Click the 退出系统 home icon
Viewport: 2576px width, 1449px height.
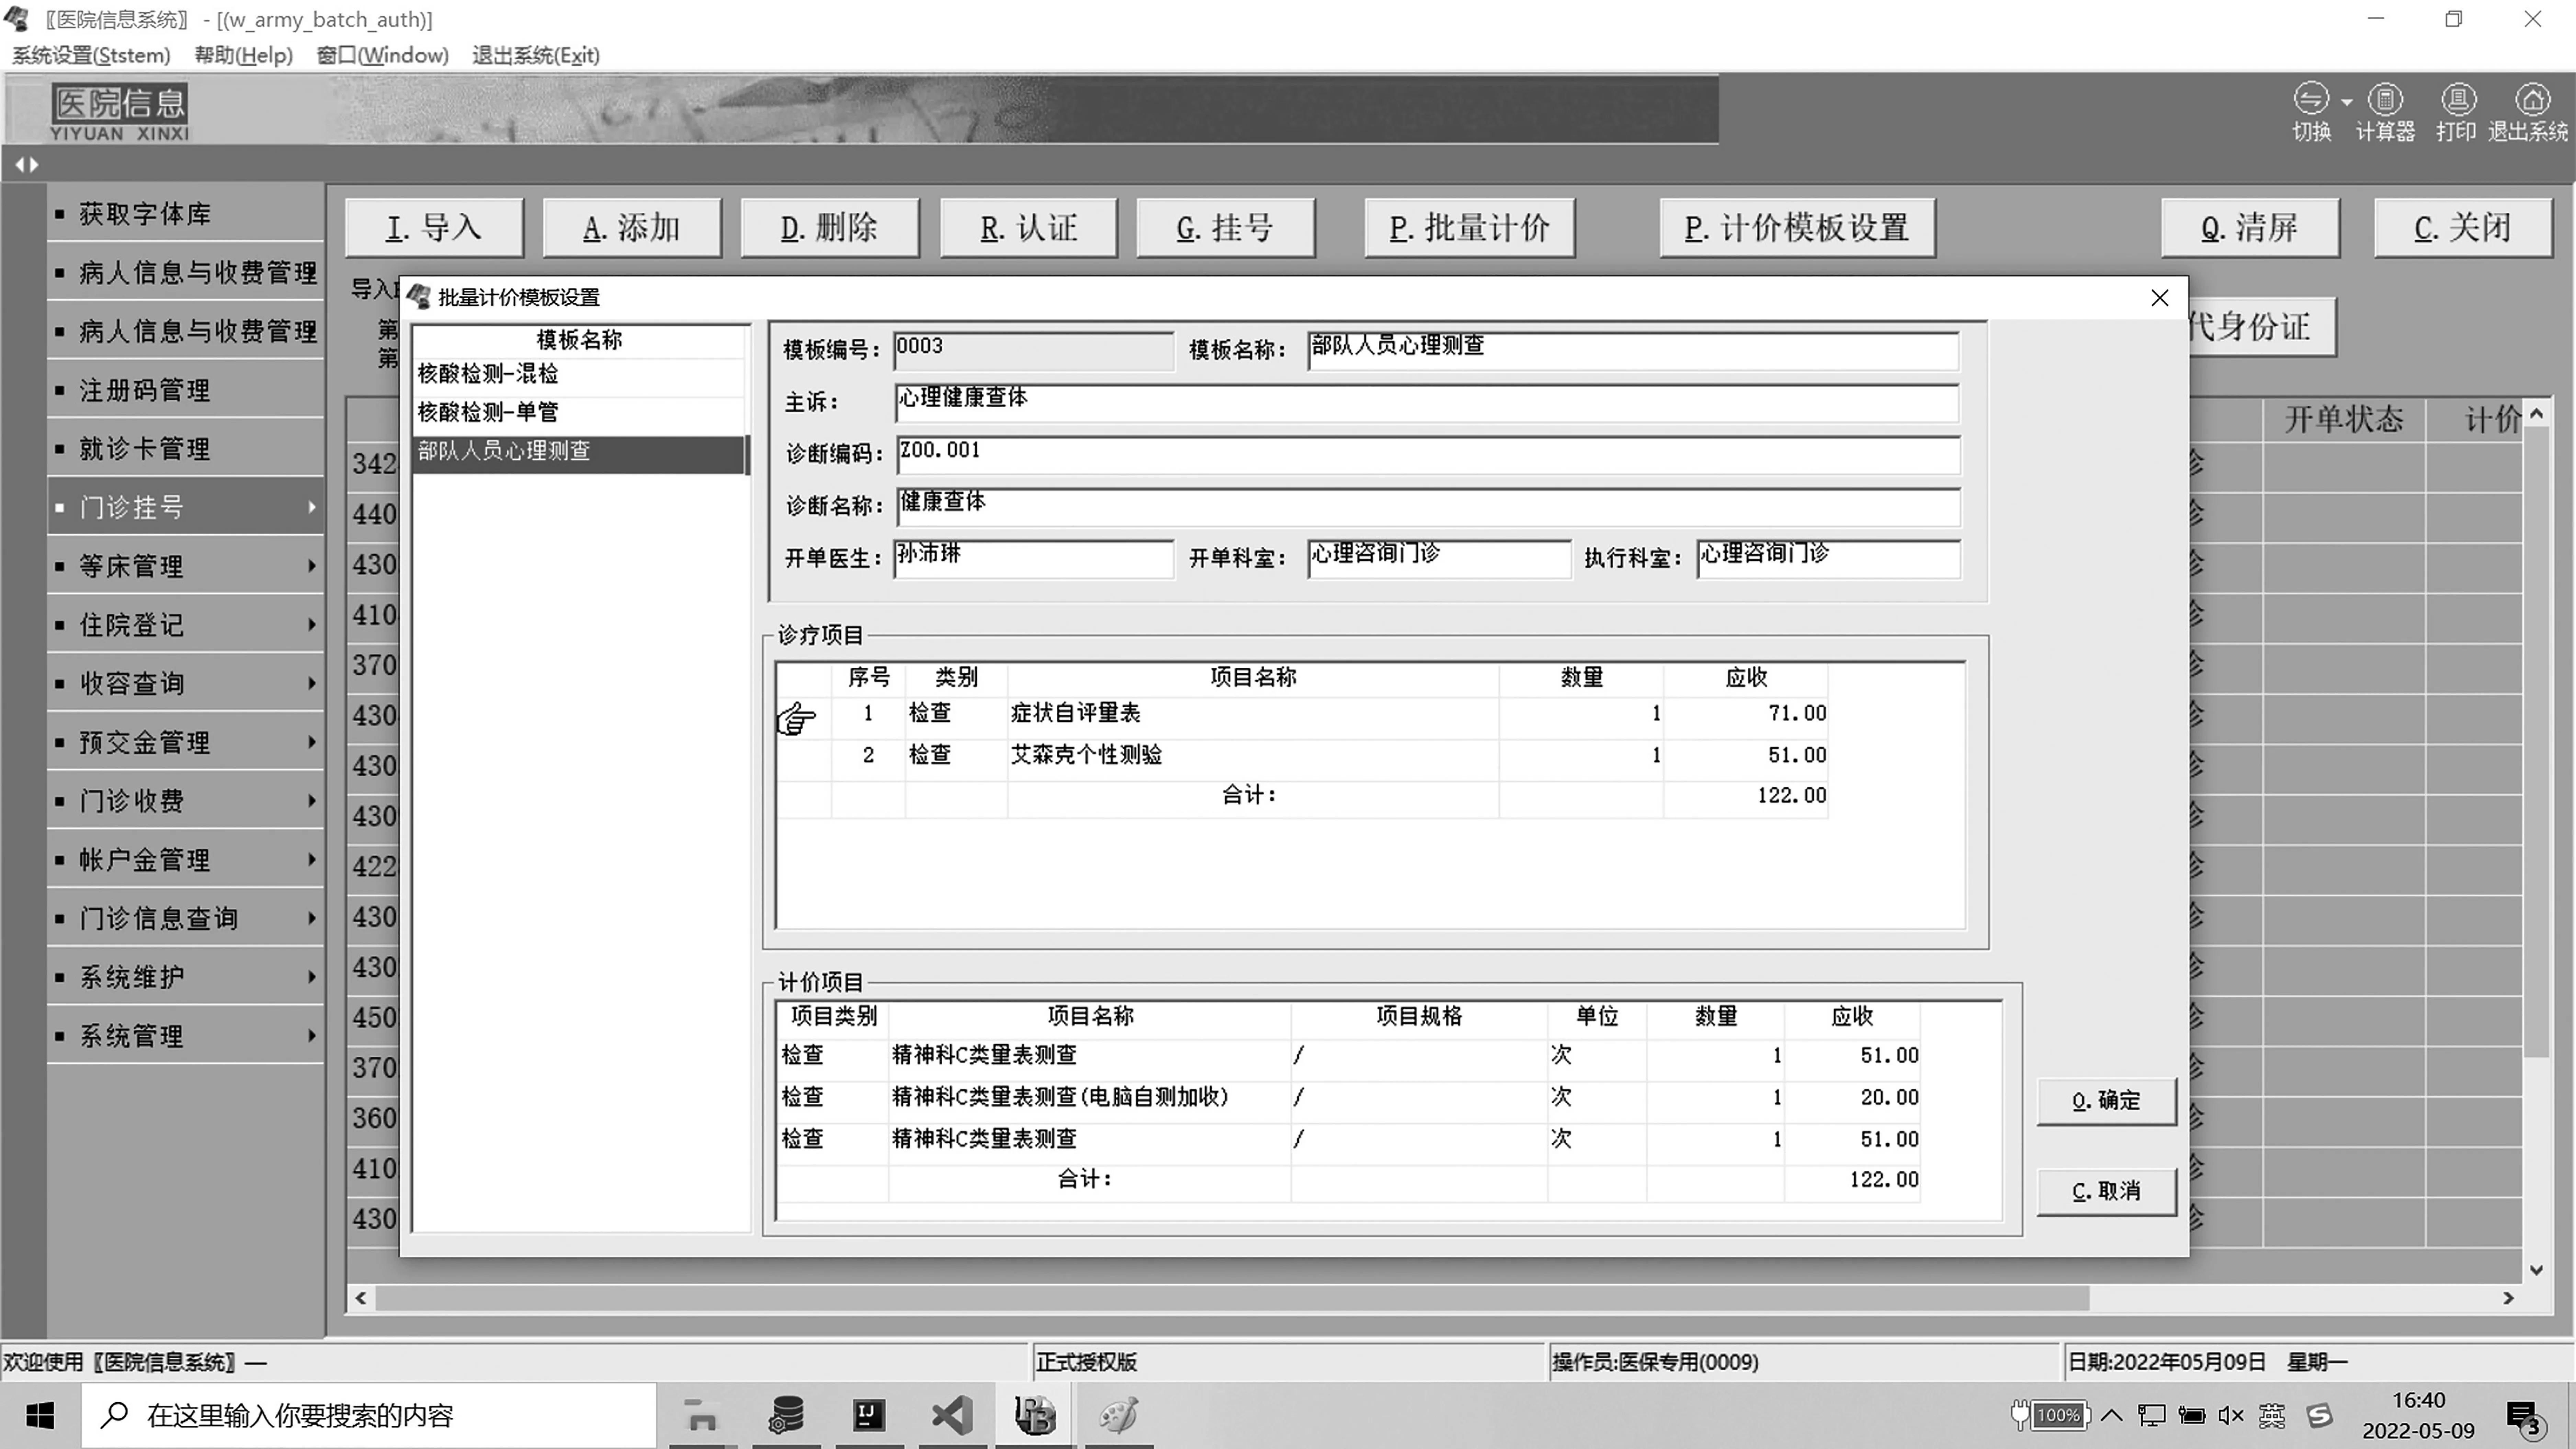tap(2532, 99)
